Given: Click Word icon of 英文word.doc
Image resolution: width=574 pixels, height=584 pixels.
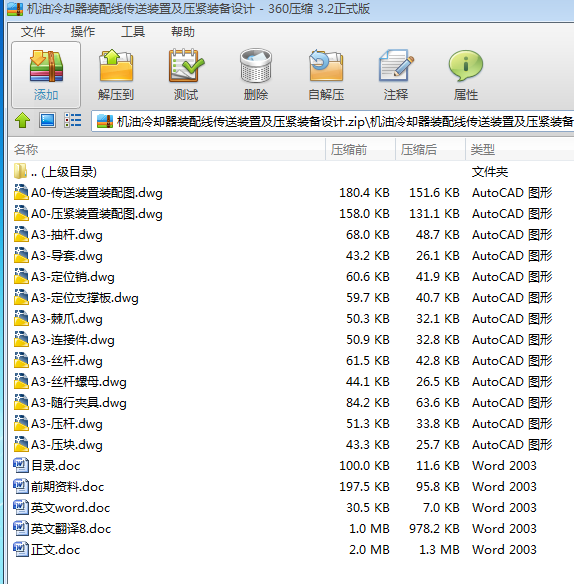Looking at the screenshot, I should point(21,507).
